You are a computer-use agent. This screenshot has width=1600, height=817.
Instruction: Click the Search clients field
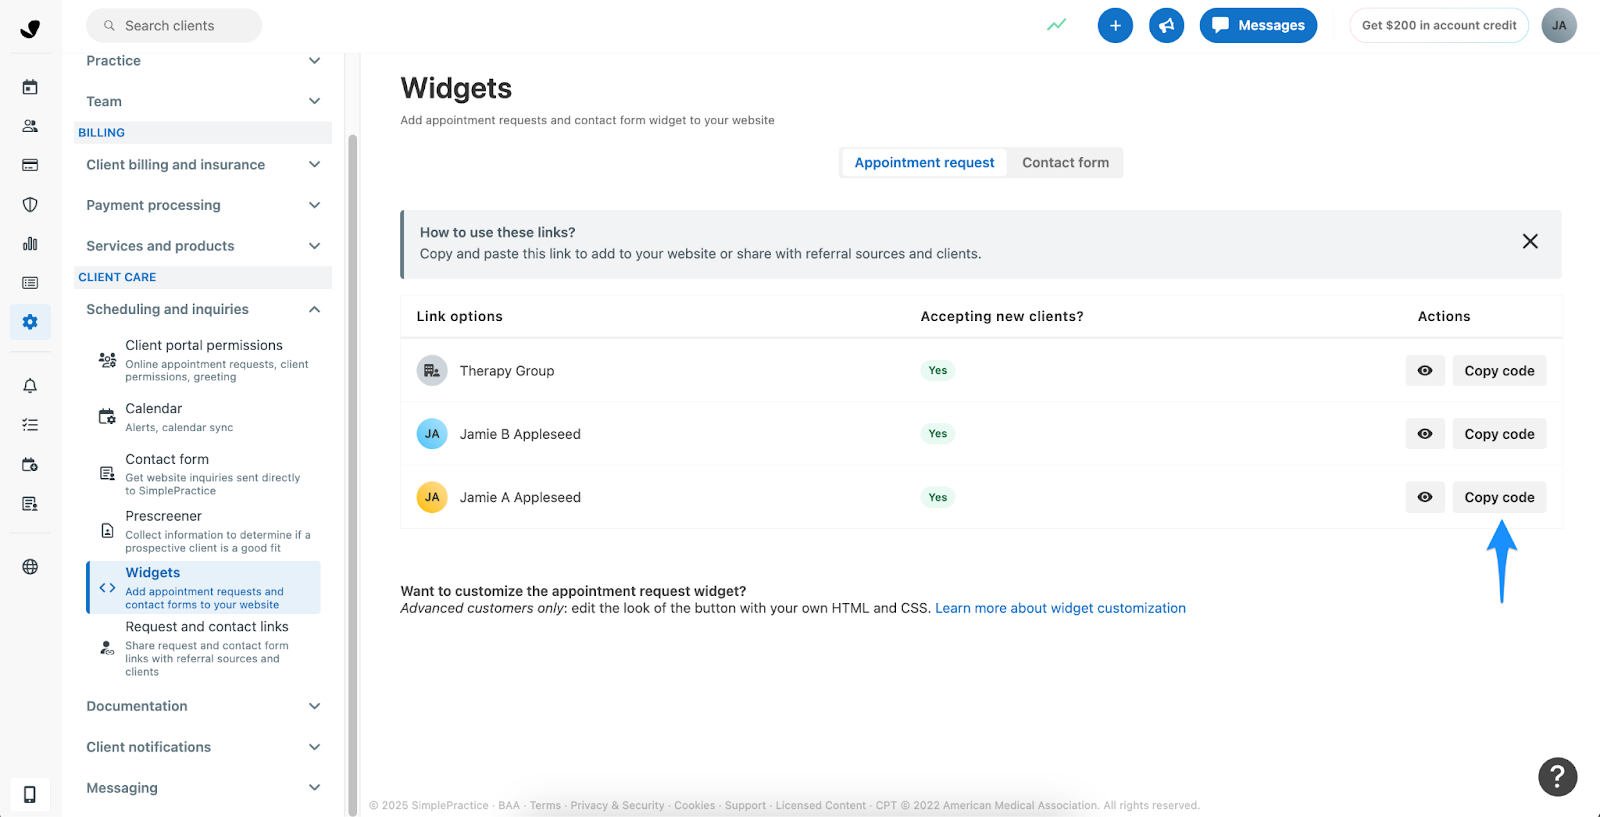pyautogui.click(x=175, y=26)
